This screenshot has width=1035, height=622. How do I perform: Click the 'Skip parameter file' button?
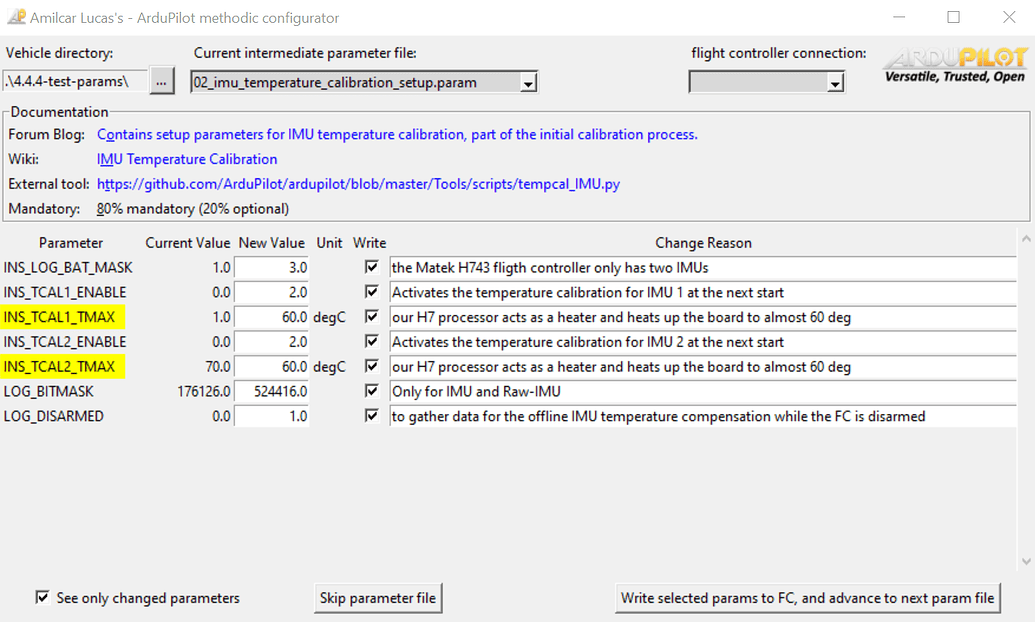[378, 597]
